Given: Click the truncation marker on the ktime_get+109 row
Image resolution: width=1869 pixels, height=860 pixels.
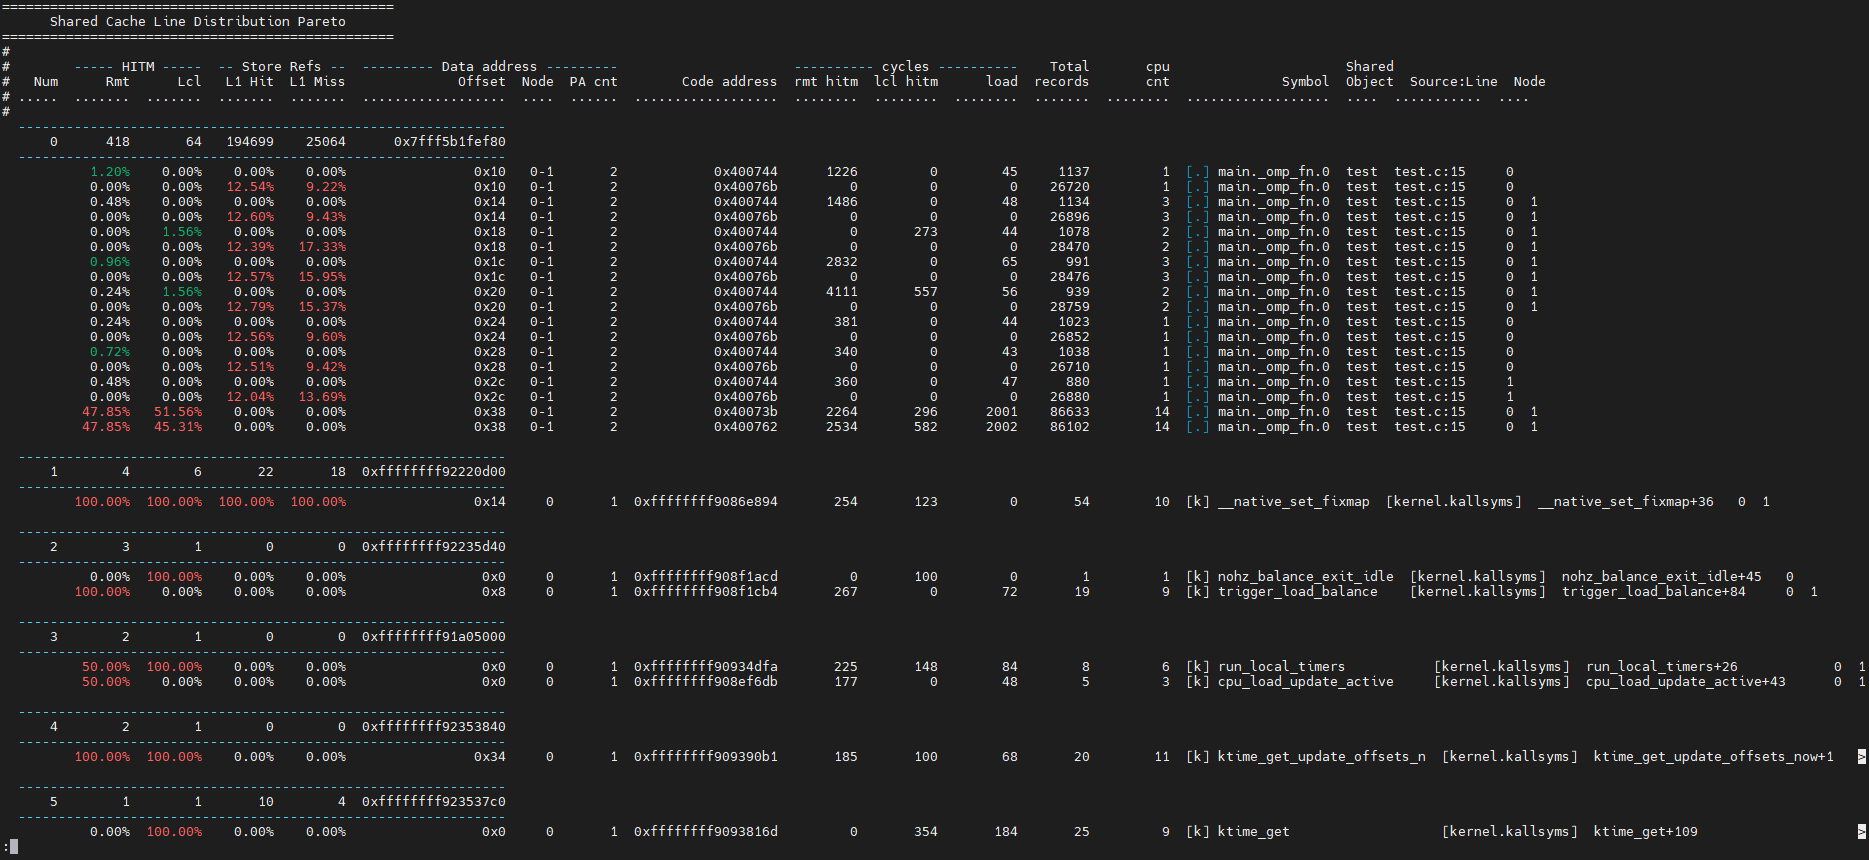Looking at the screenshot, I should [x=1861, y=832].
